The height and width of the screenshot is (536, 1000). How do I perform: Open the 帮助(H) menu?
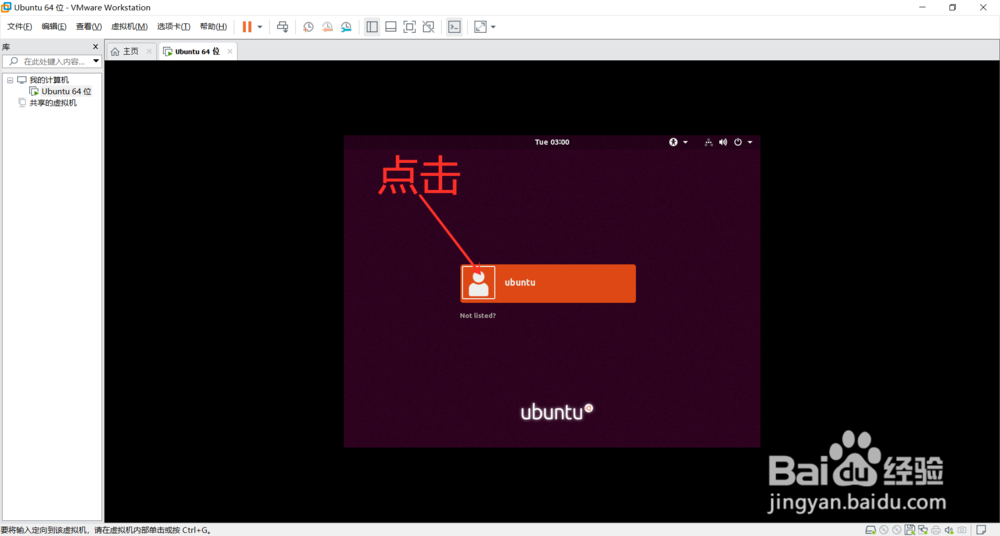pyautogui.click(x=213, y=27)
